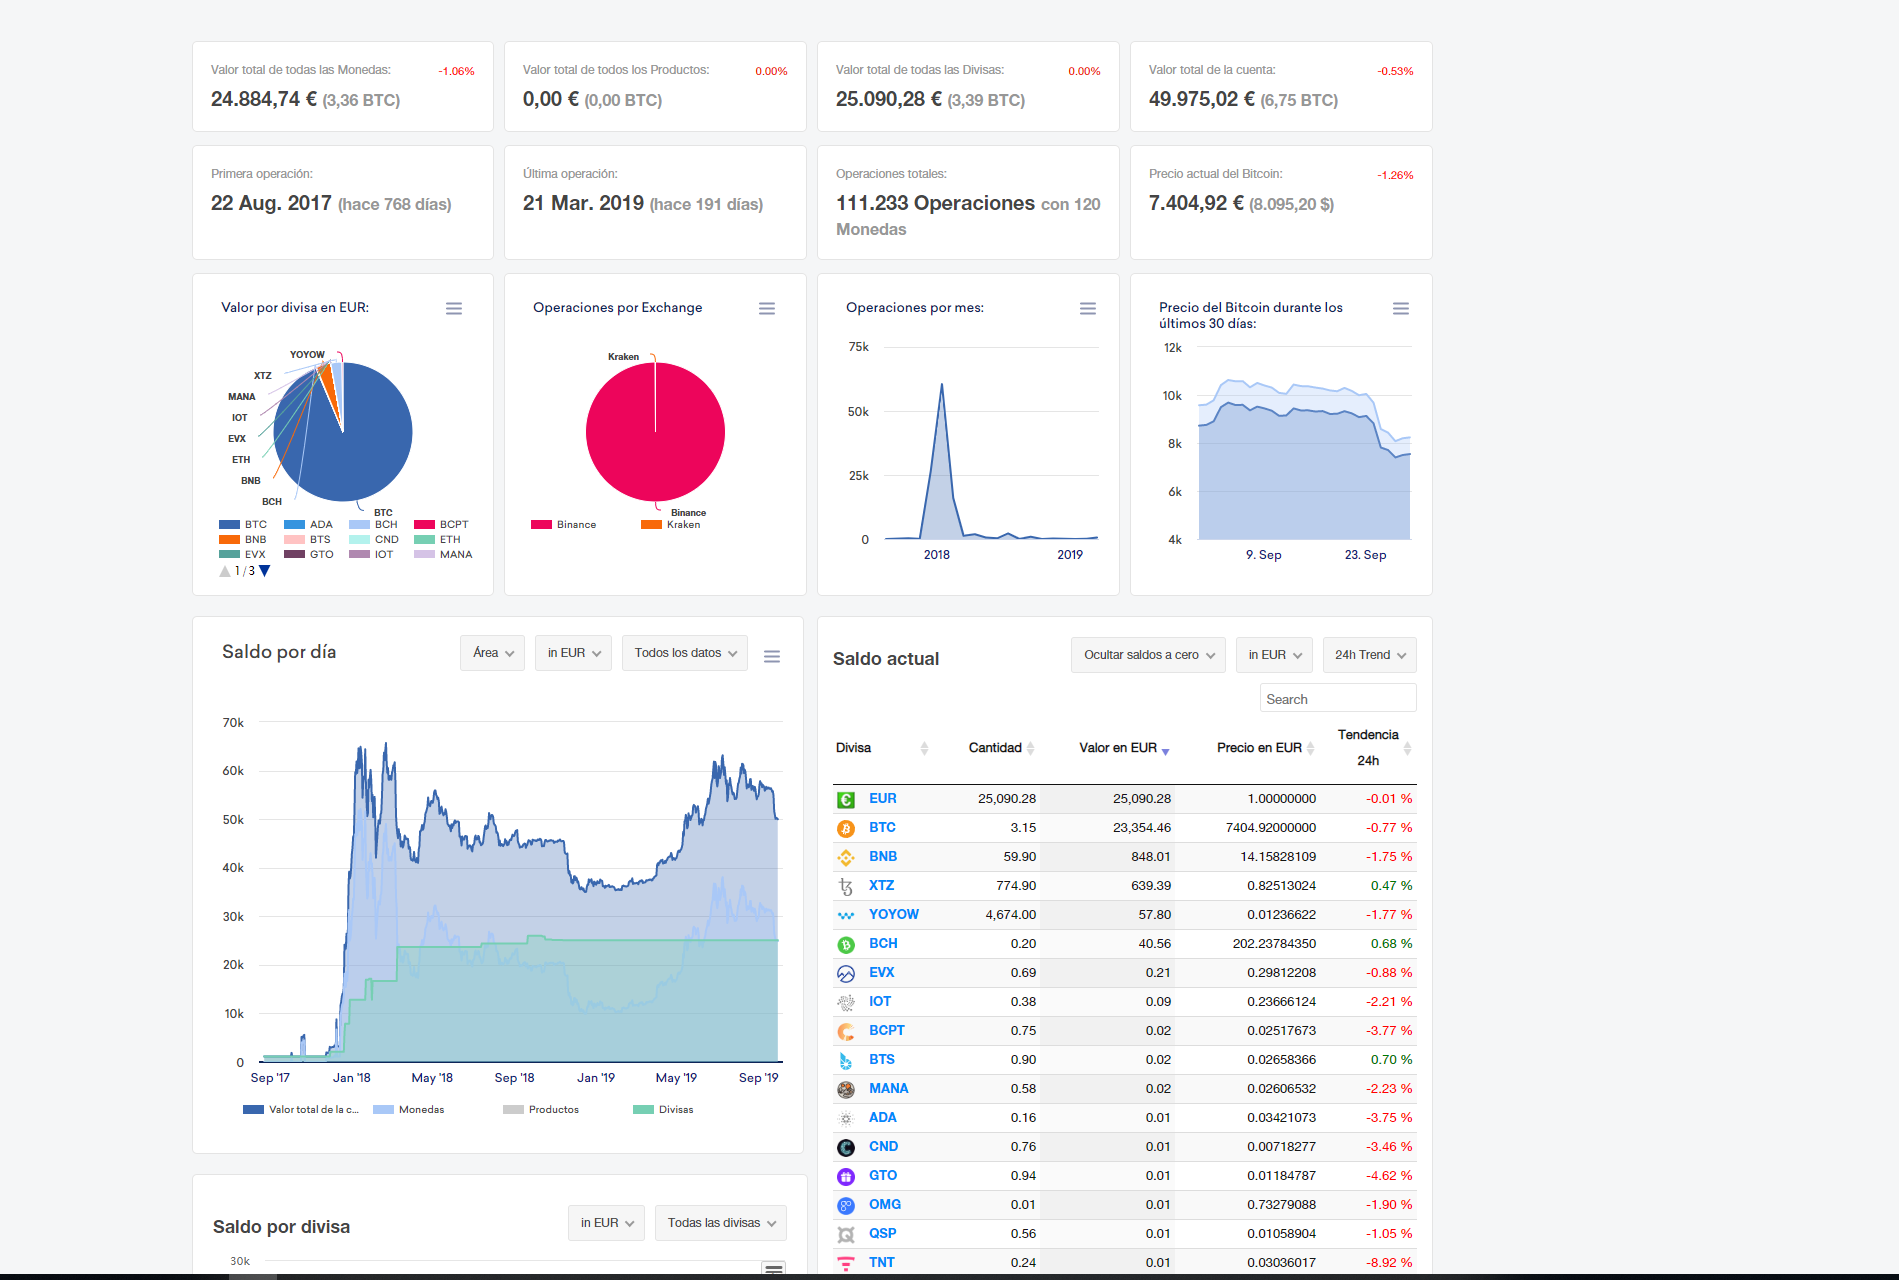Toggle Valor total de la cuenta series
This screenshot has height=1280, width=1899.
(300, 1109)
